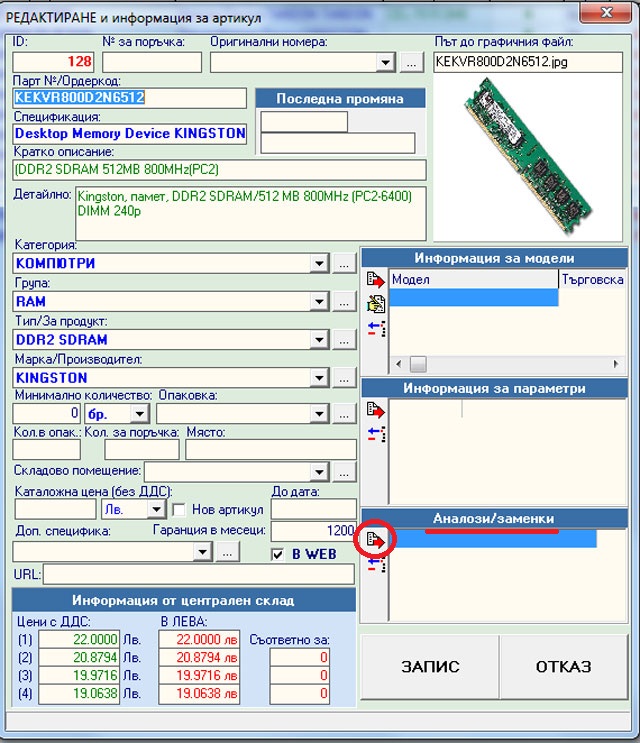Click the browse button next to Доп. специфика

(x=227, y=552)
